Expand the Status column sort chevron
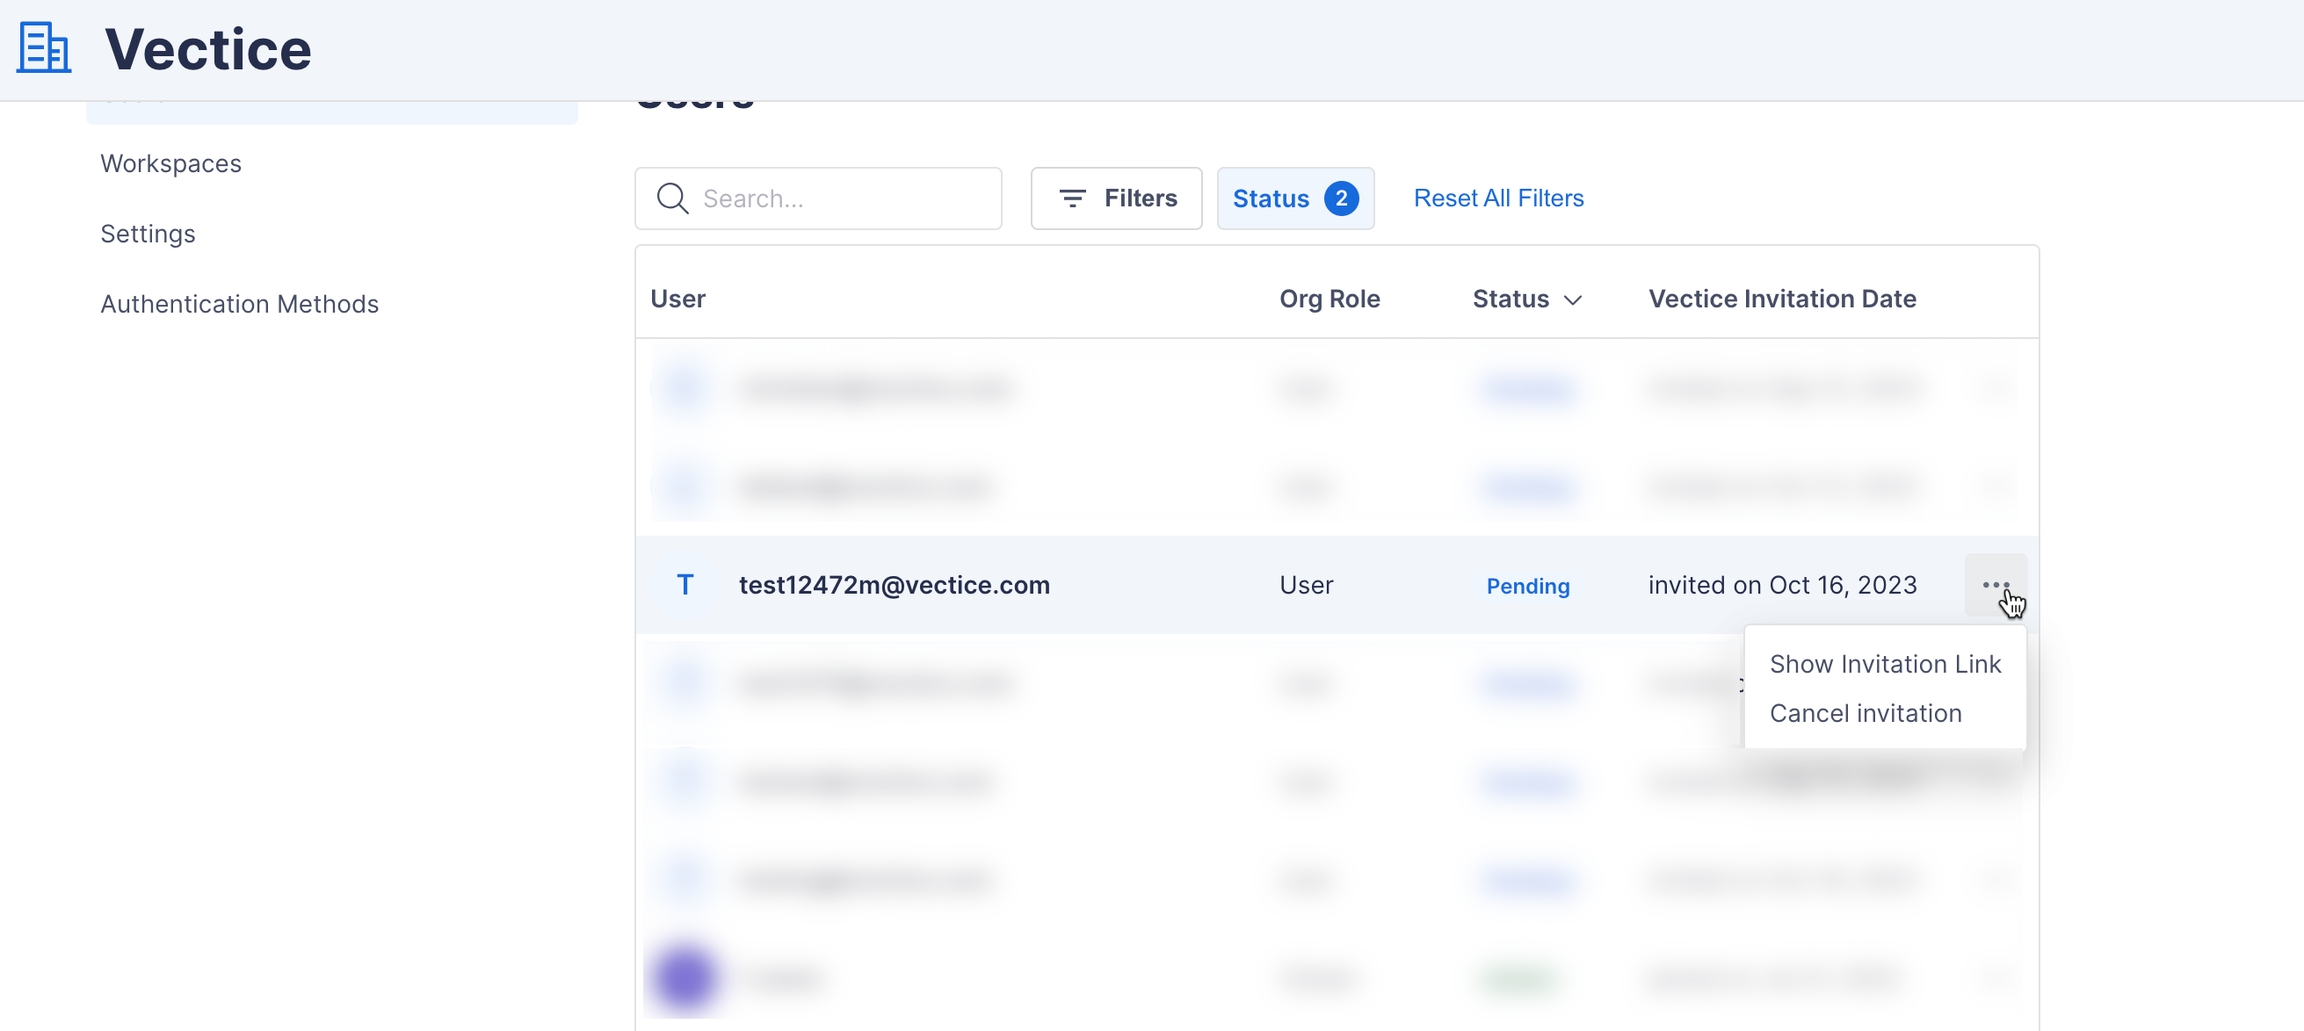 pyautogui.click(x=1573, y=300)
